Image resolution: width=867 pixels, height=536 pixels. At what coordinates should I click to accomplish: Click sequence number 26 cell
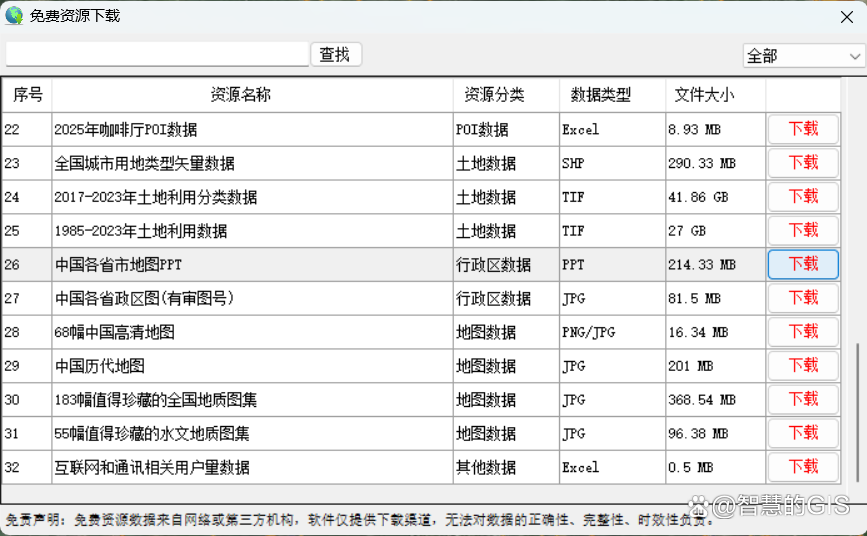(27, 264)
